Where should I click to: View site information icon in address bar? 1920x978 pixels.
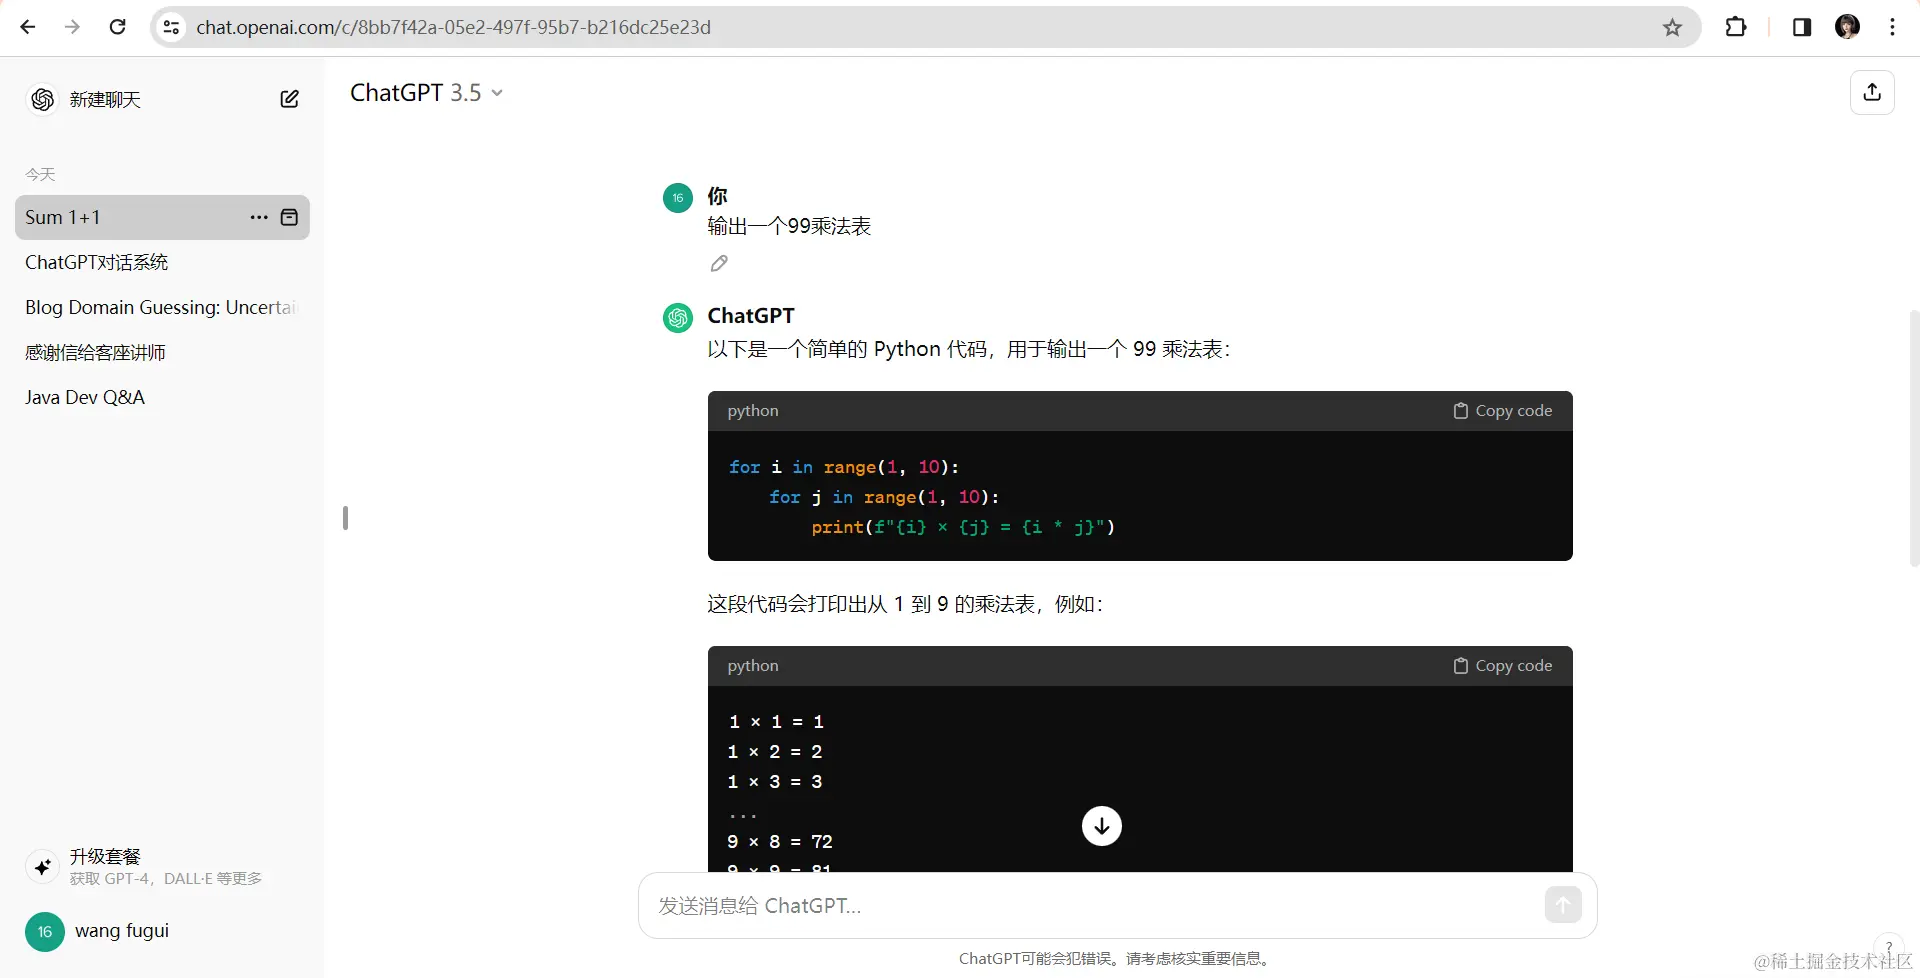coord(172,27)
